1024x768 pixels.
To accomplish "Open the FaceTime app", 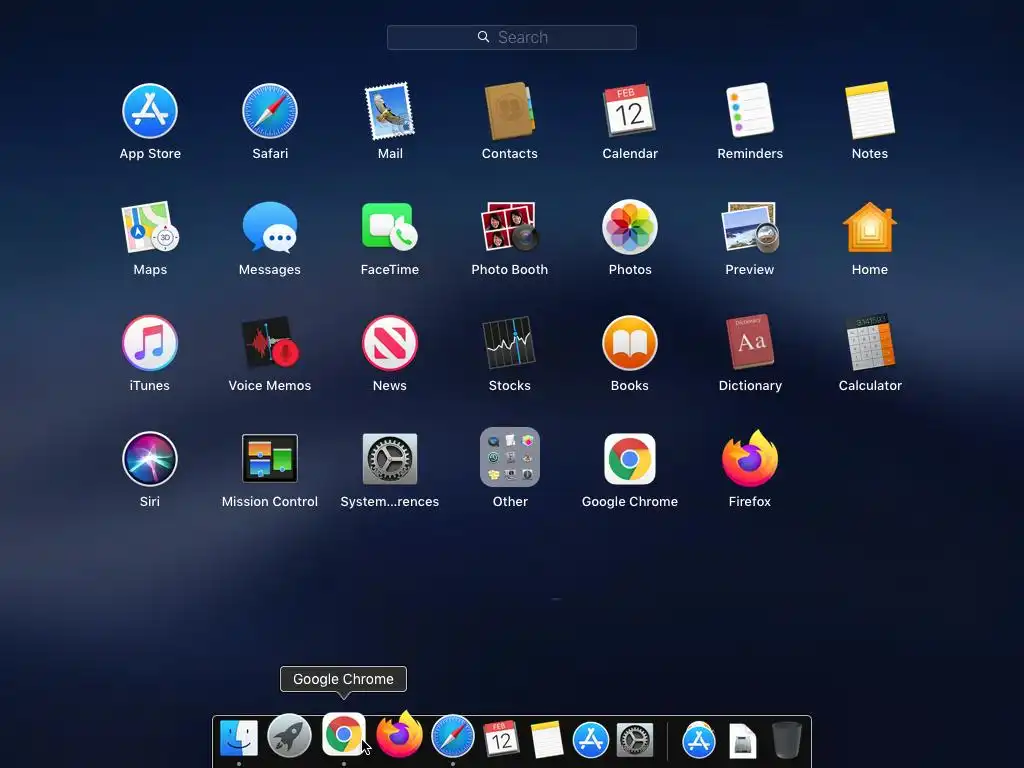I will point(390,227).
